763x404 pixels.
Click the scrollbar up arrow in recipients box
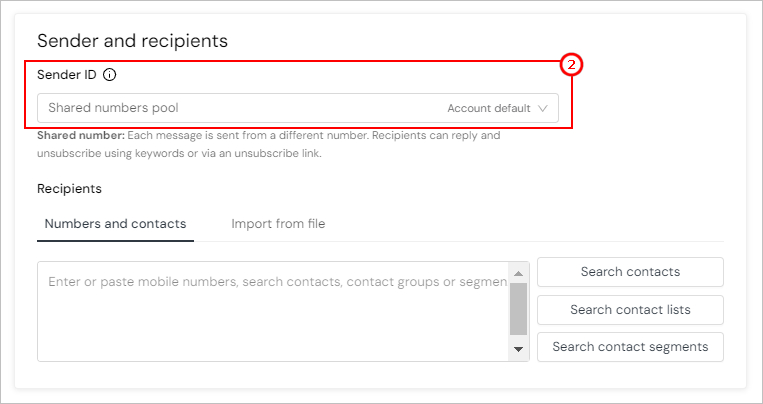[518, 273]
